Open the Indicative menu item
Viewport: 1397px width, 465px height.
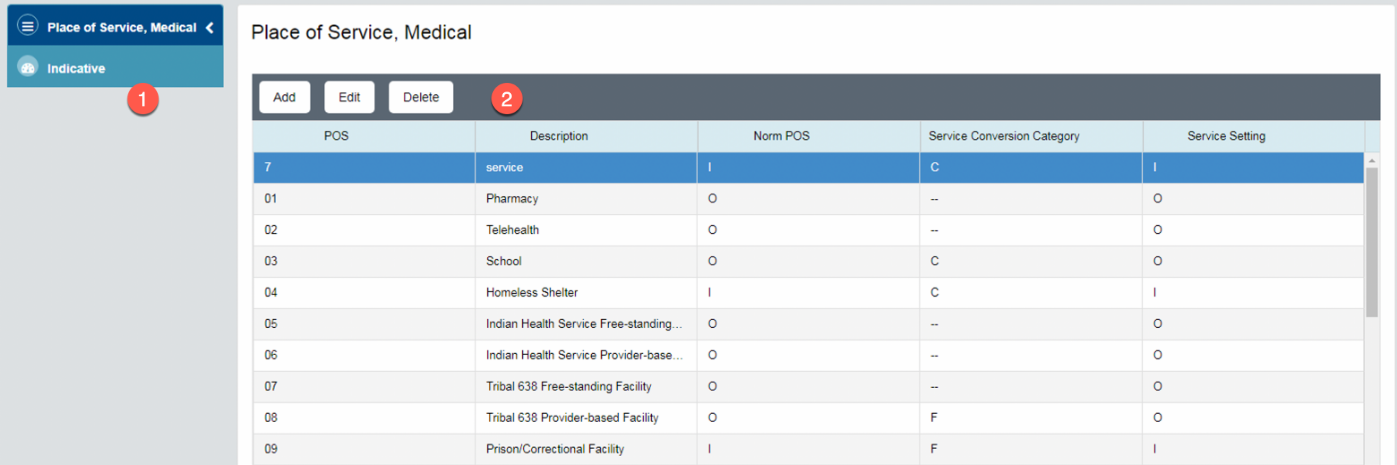pyautogui.click(x=76, y=68)
